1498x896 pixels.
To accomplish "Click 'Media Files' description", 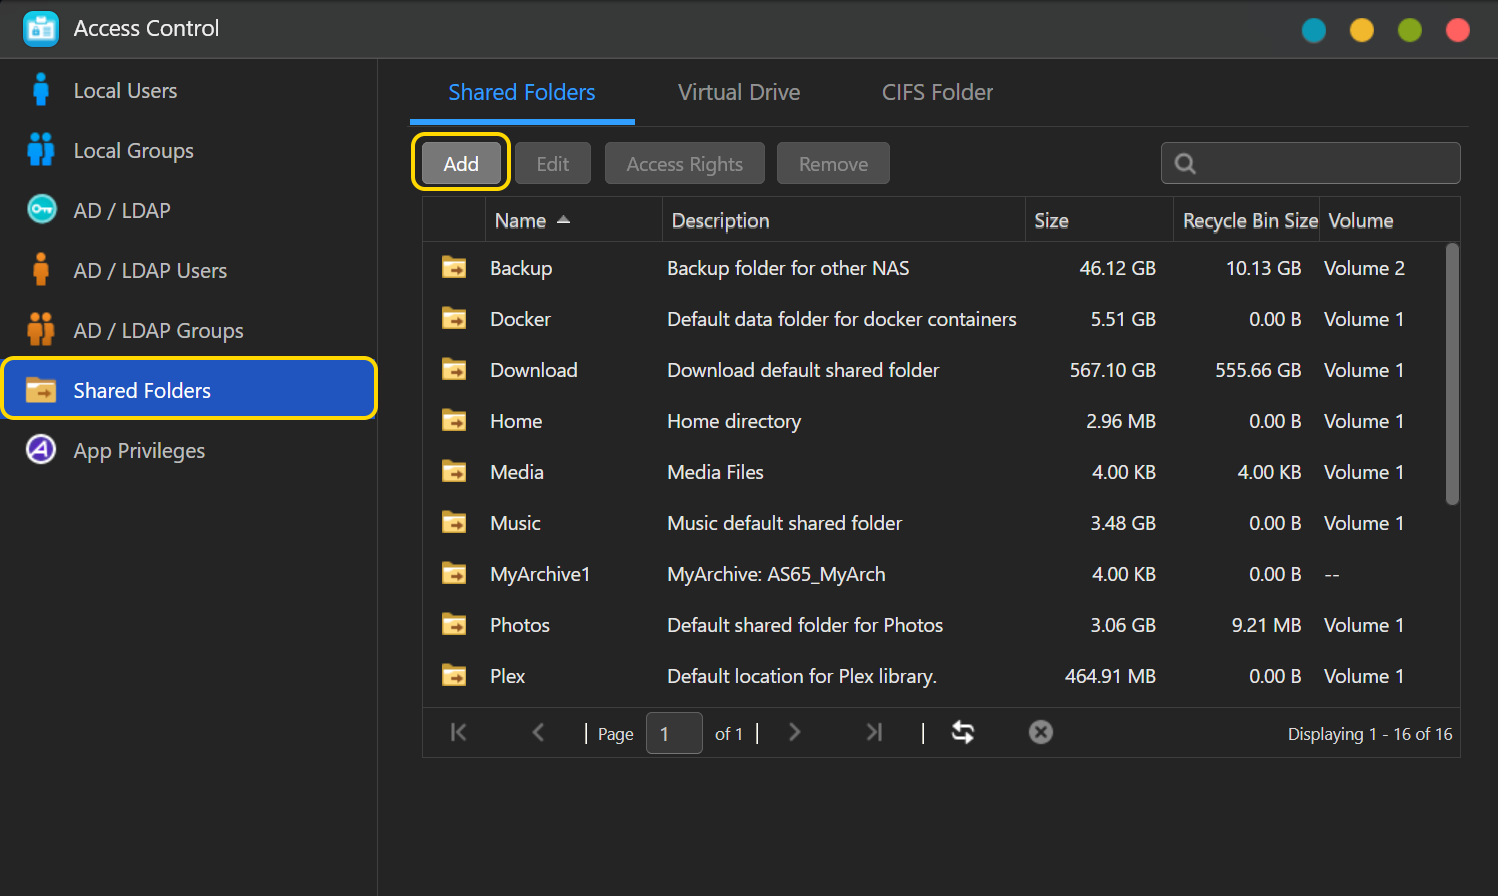I will pyautogui.click(x=715, y=472).
